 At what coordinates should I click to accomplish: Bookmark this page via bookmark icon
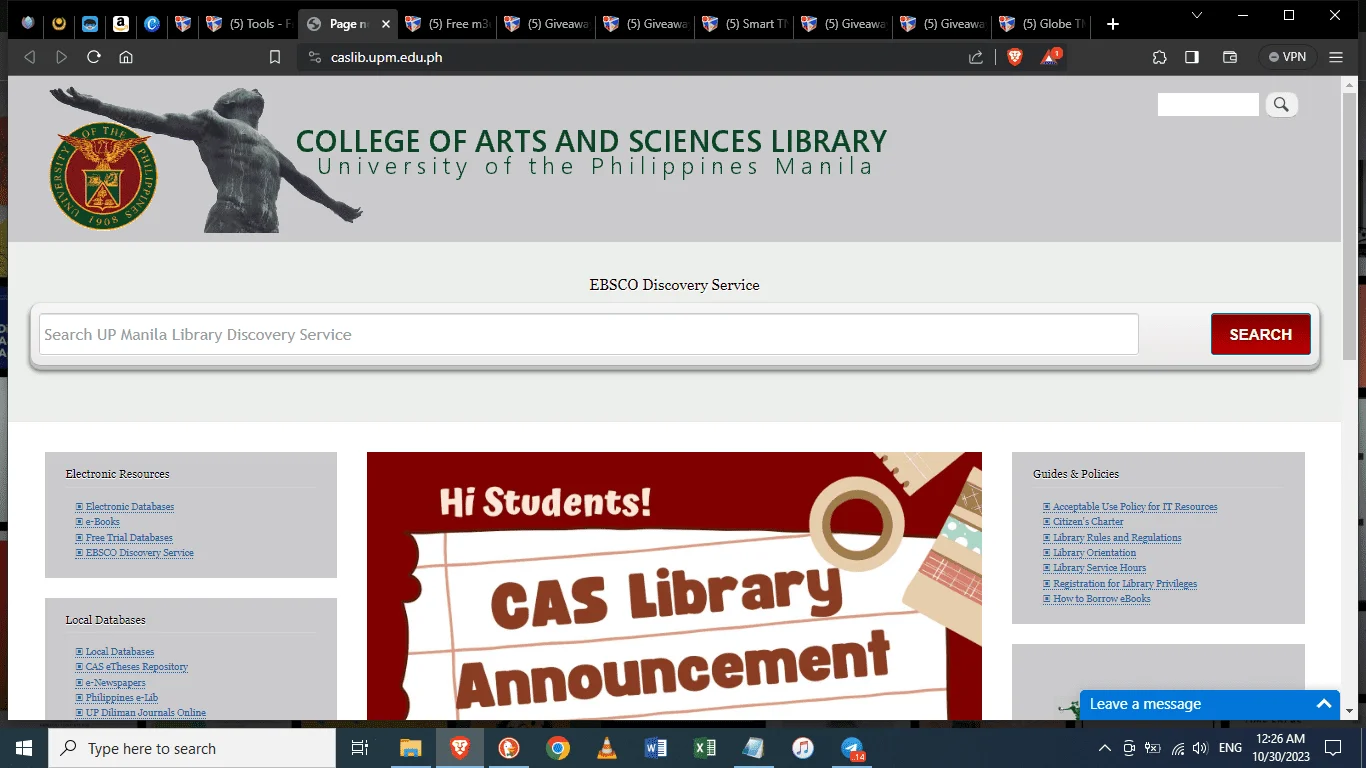275,57
